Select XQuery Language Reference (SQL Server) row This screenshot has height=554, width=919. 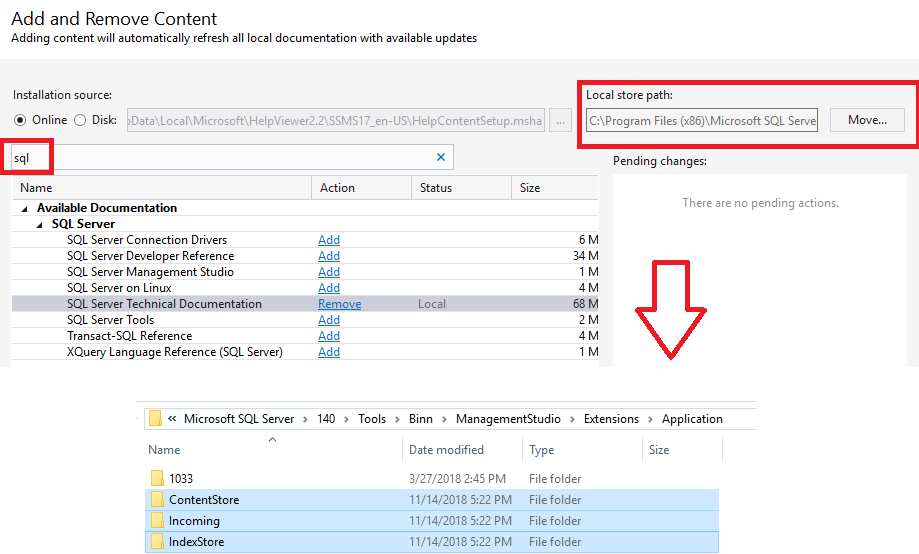pyautogui.click(x=305, y=352)
